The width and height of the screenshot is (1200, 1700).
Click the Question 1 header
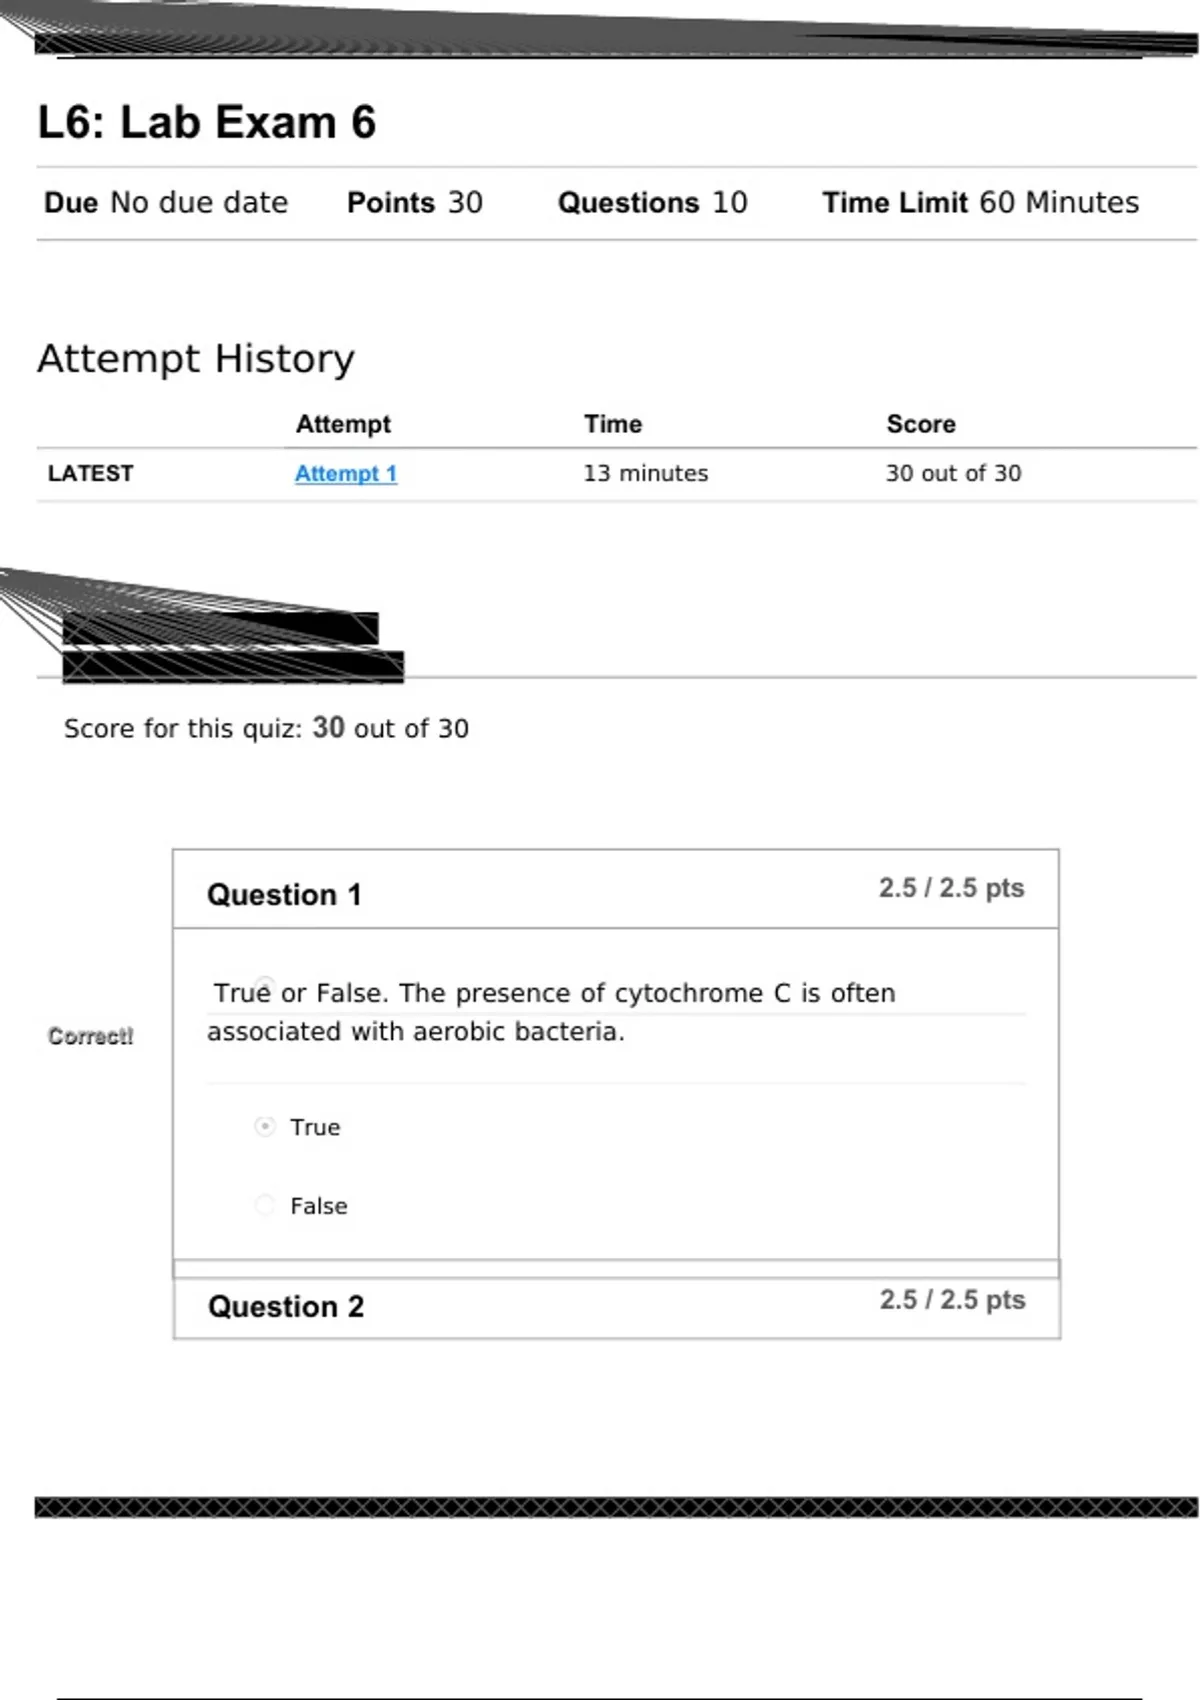tap(284, 895)
